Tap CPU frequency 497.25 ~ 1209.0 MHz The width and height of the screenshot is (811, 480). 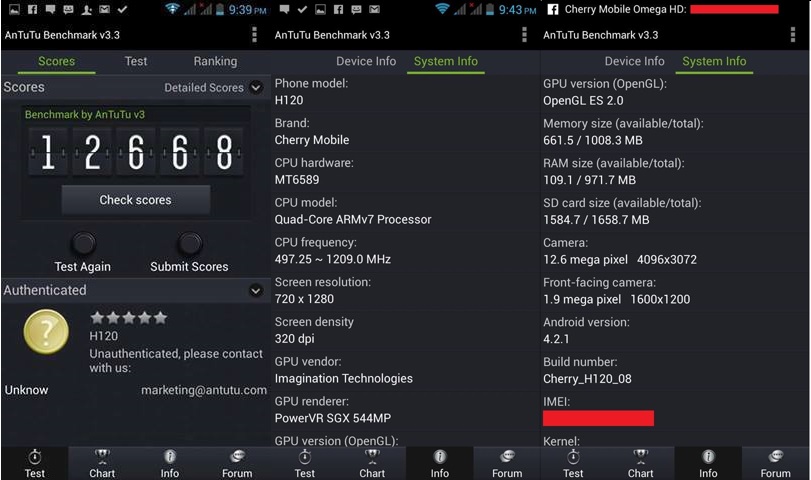click(333, 259)
